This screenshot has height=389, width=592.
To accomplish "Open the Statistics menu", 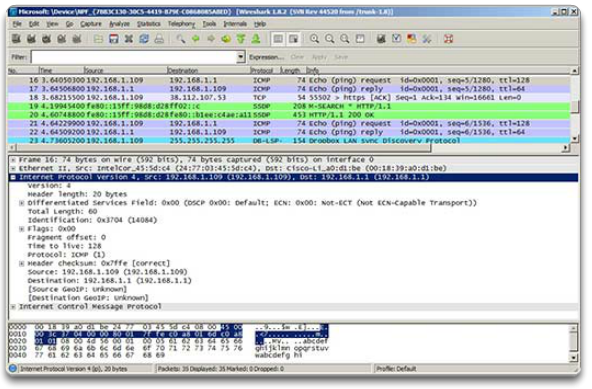I will point(149,24).
